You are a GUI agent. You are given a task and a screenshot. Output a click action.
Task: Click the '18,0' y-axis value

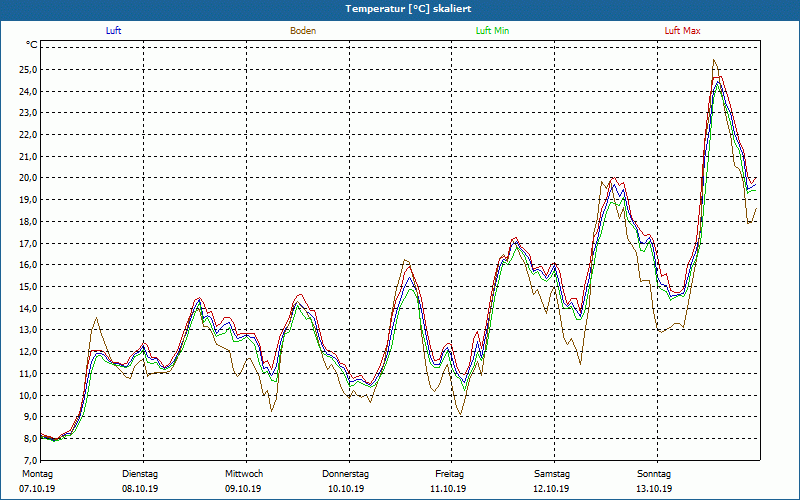[28, 221]
